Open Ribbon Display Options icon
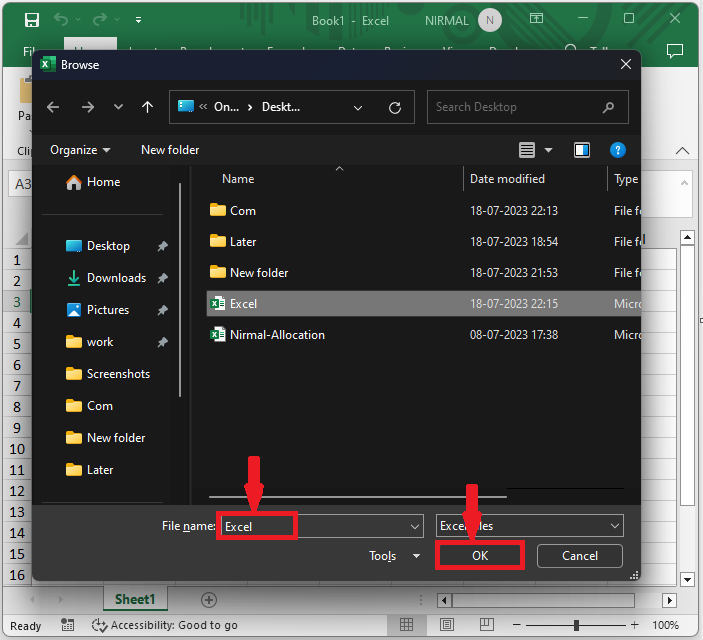 pyautogui.click(x=536, y=18)
